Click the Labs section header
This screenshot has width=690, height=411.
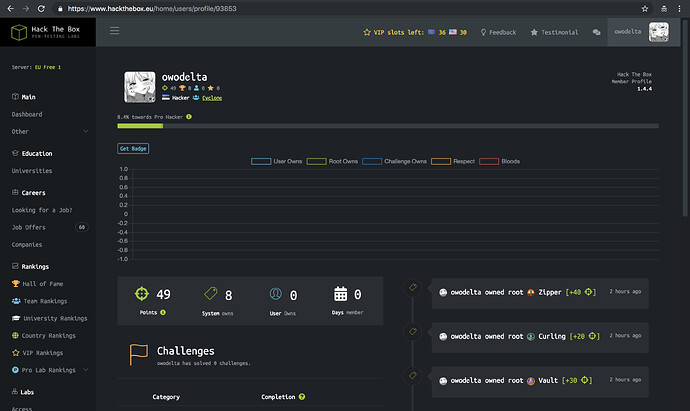[27, 392]
